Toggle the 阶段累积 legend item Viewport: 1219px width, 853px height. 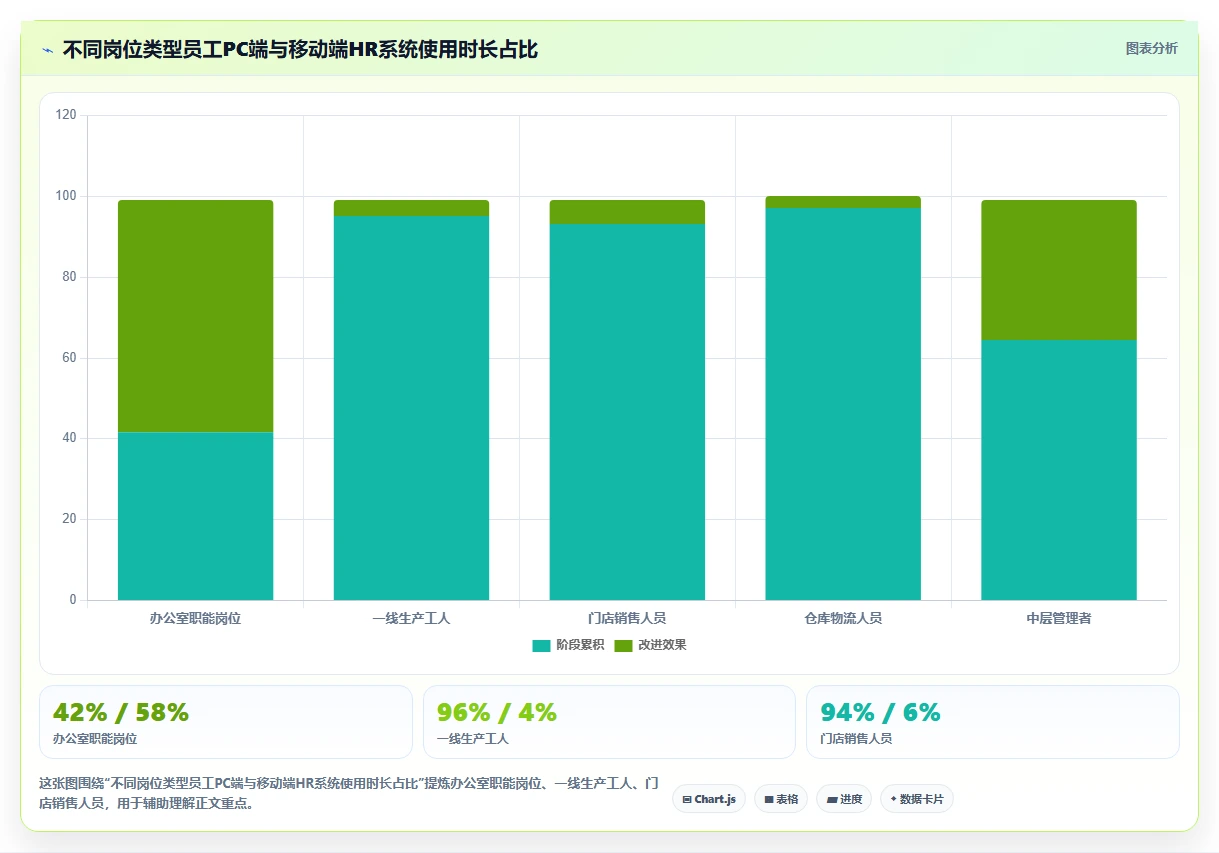point(568,645)
